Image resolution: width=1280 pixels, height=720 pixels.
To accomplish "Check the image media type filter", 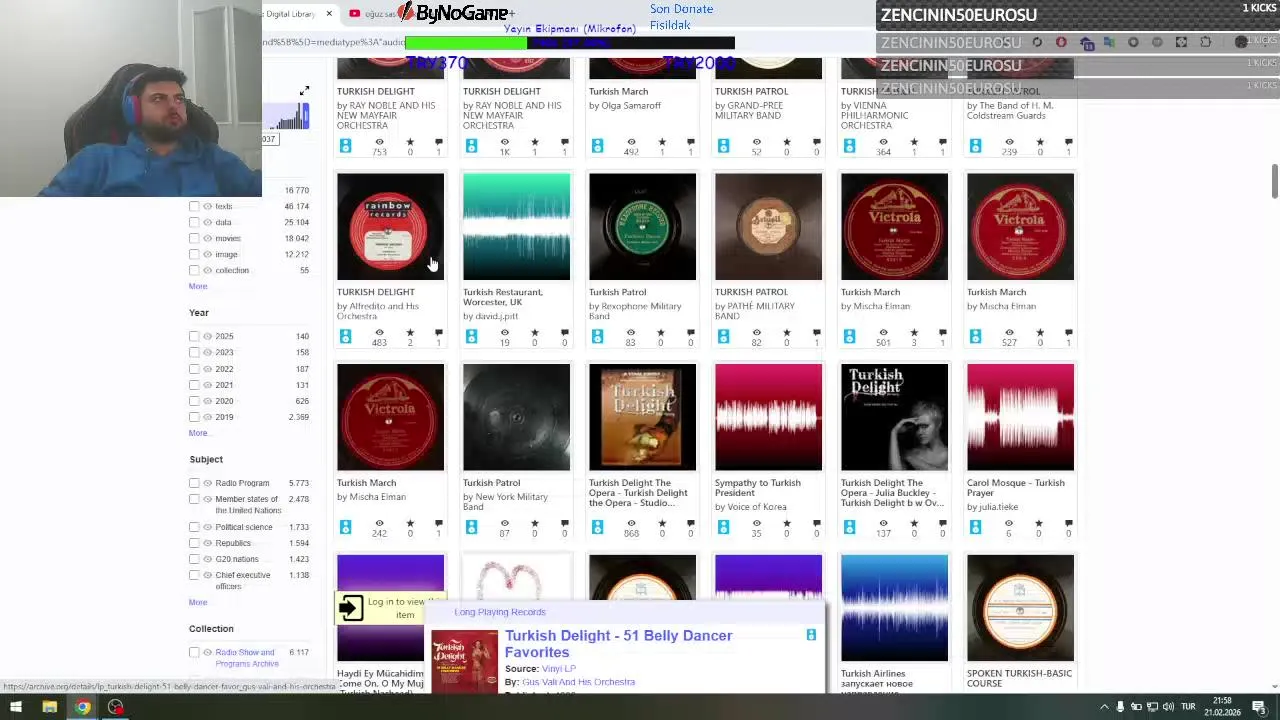I will pyautogui.click(x=194, y=254).
